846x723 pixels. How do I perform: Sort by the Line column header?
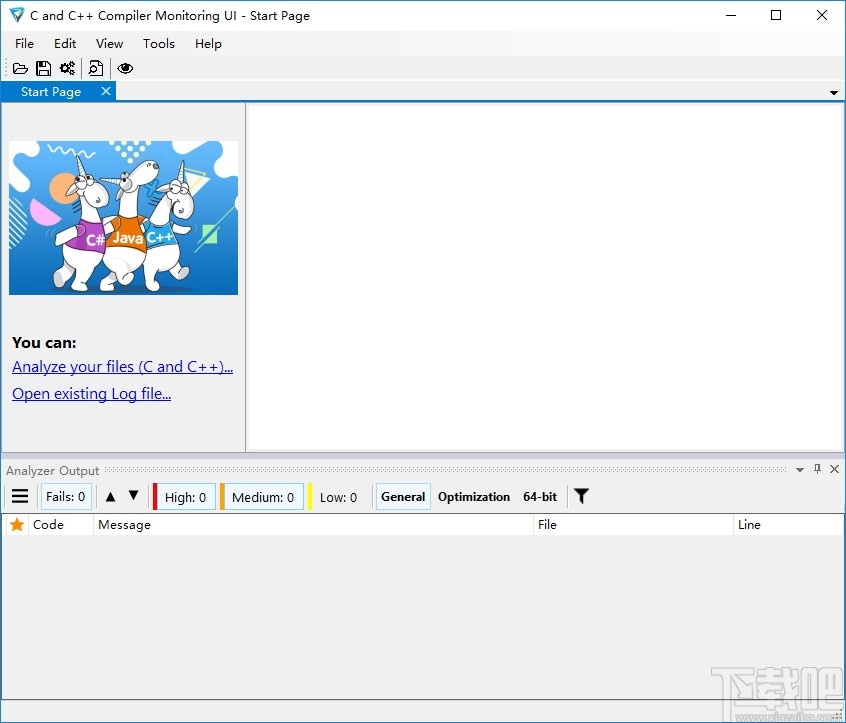(x=788, y=524)
